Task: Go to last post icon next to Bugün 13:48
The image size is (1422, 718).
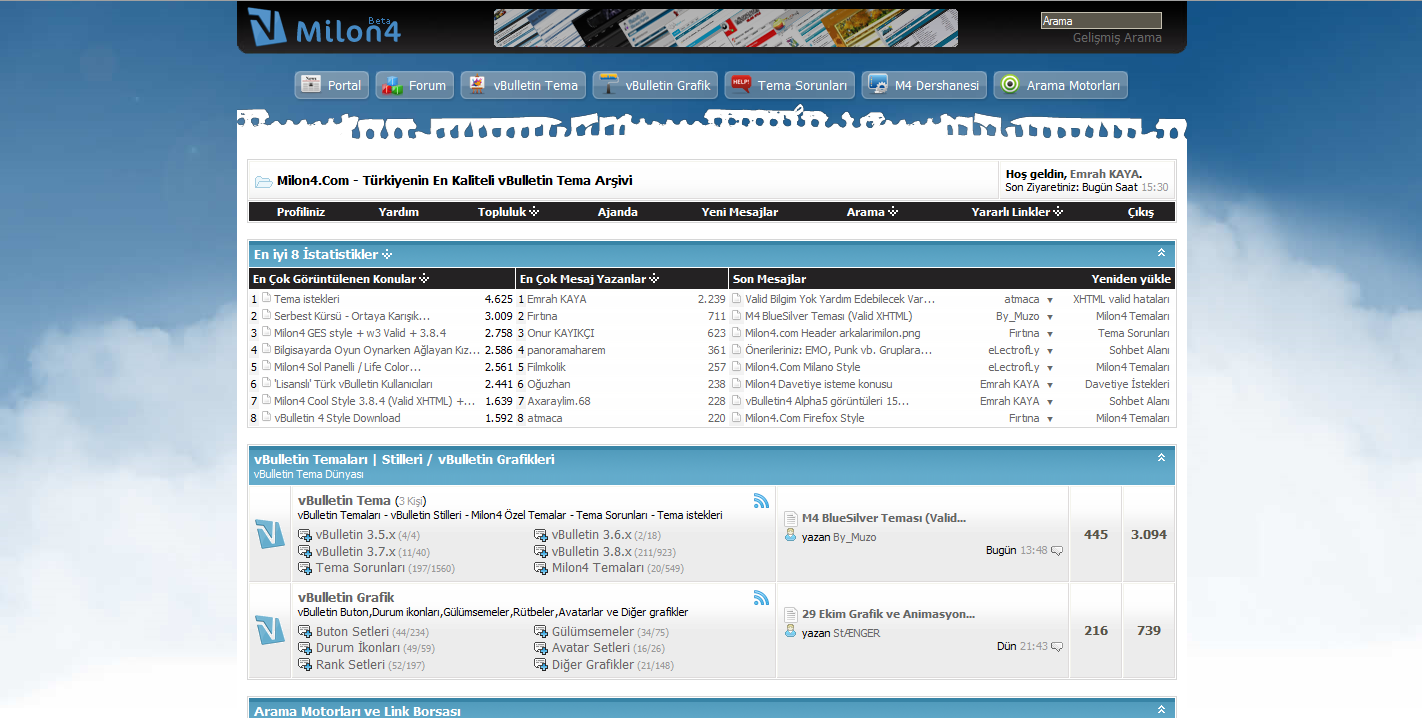Action: 1057,551
